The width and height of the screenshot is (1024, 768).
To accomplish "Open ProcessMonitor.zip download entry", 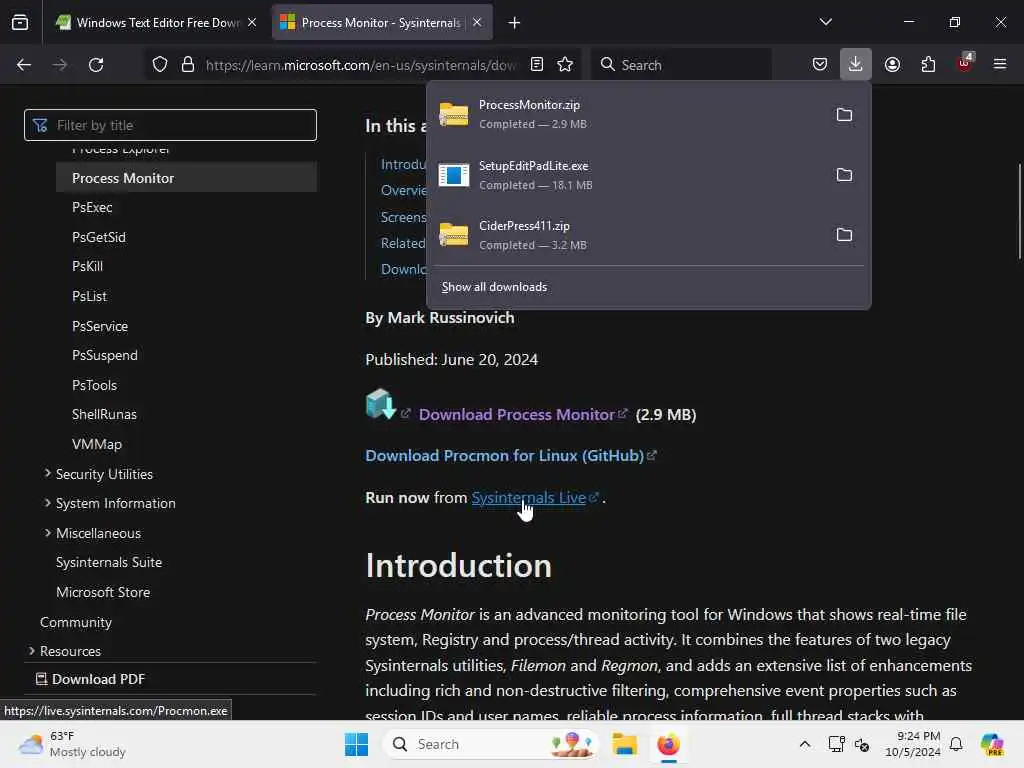I will click(630, 114).
